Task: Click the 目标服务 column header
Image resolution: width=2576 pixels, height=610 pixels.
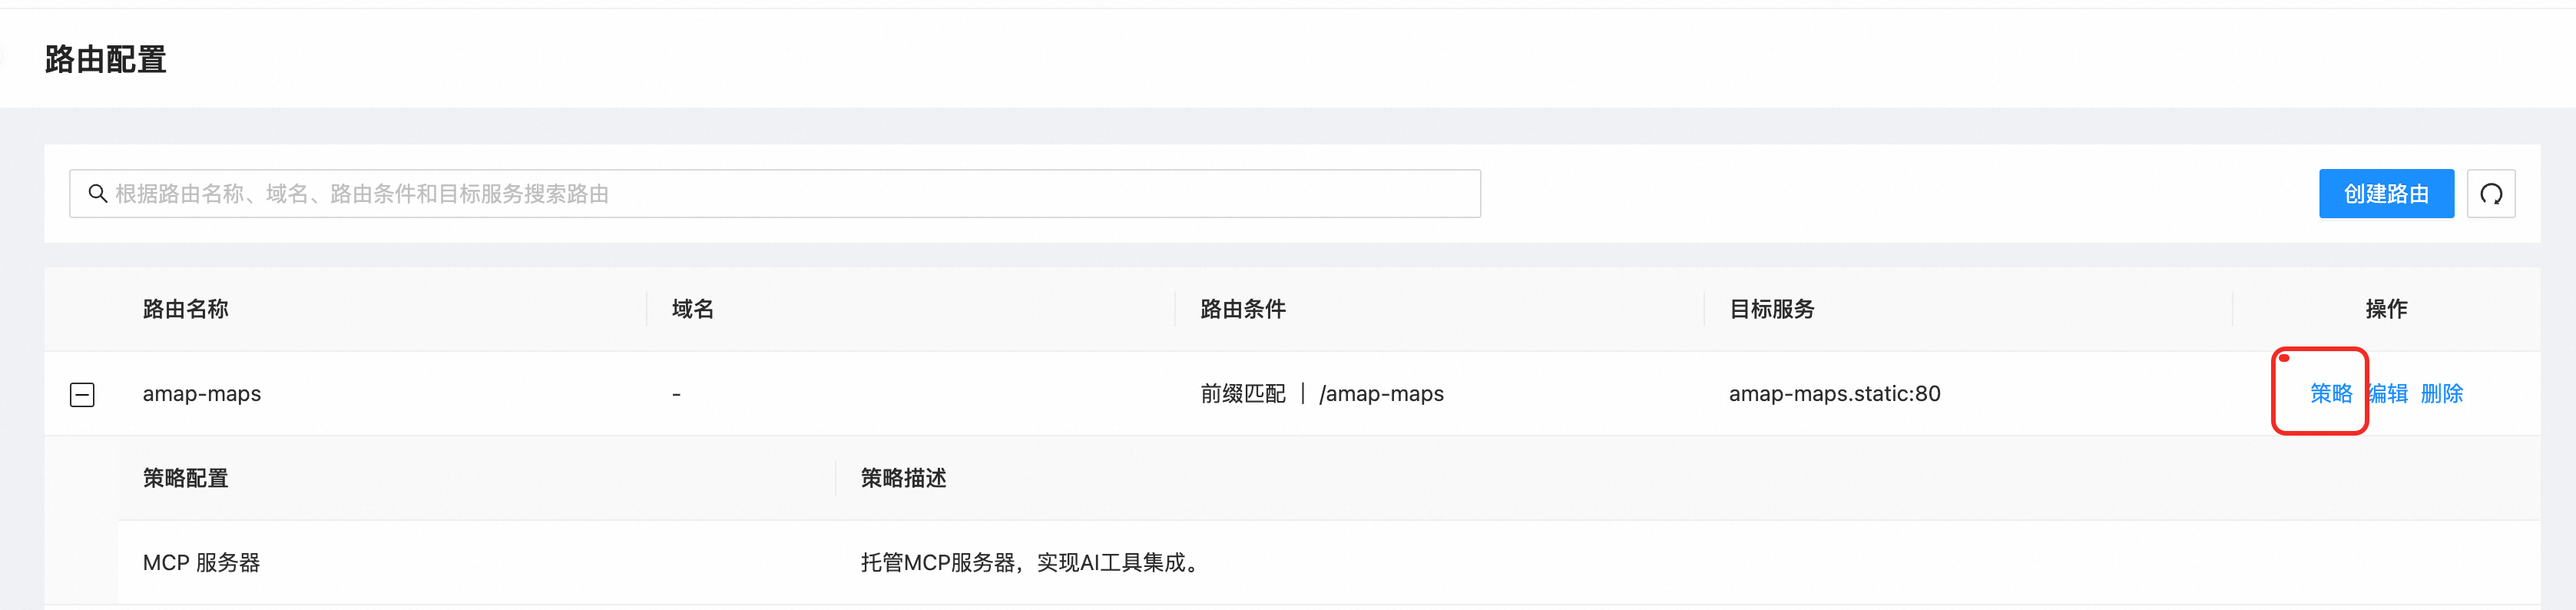Action: click(1771, 309)
